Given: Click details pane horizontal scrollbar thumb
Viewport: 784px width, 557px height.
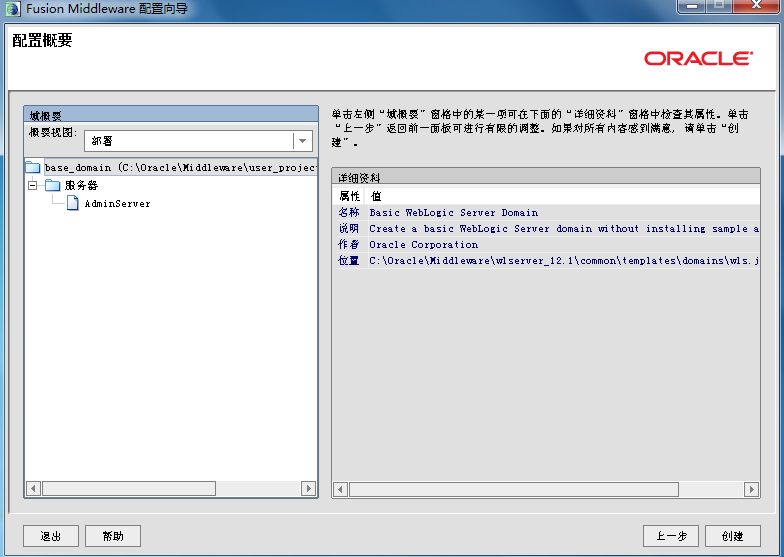Looking at the screenshot, I should pyautogui.click(x=514, y=490).
